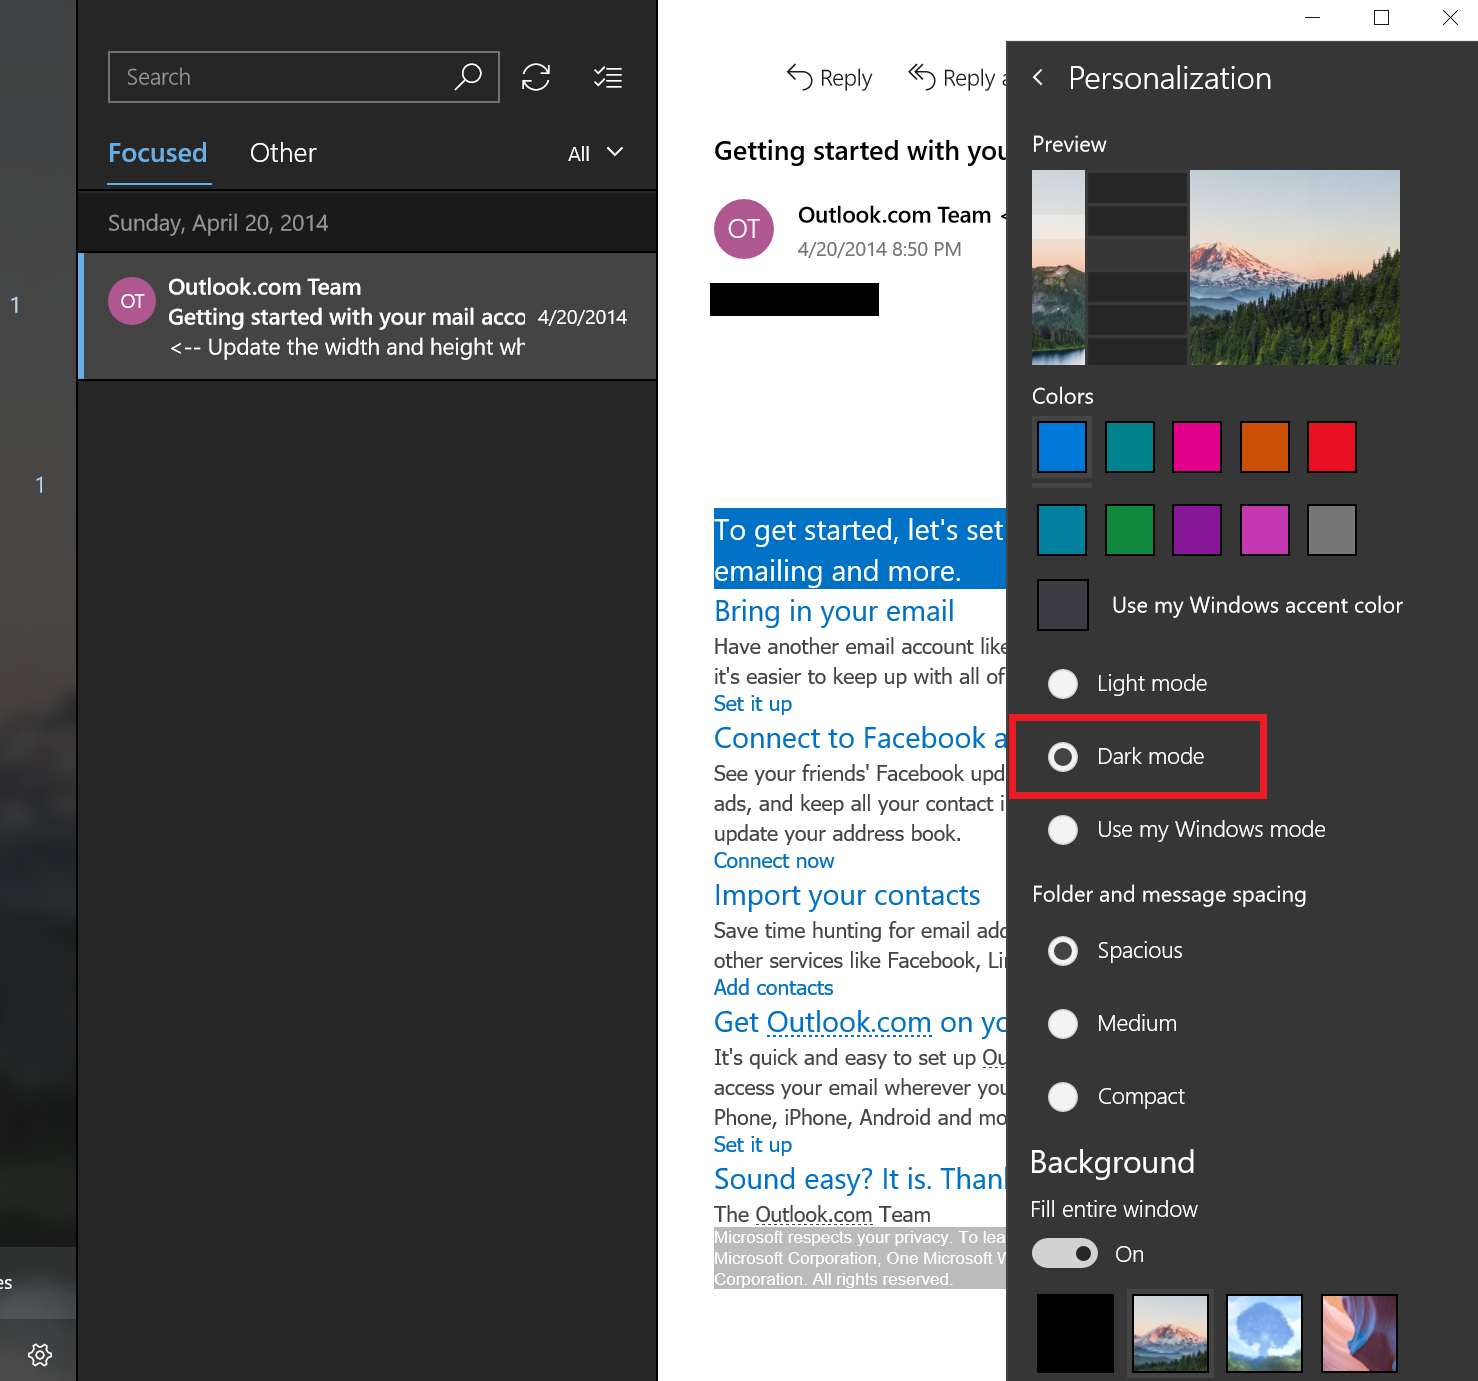This screenshot has width=1478, height=1381.
Task: Choose Compact message spacing
Action: click(1116, 1097)
